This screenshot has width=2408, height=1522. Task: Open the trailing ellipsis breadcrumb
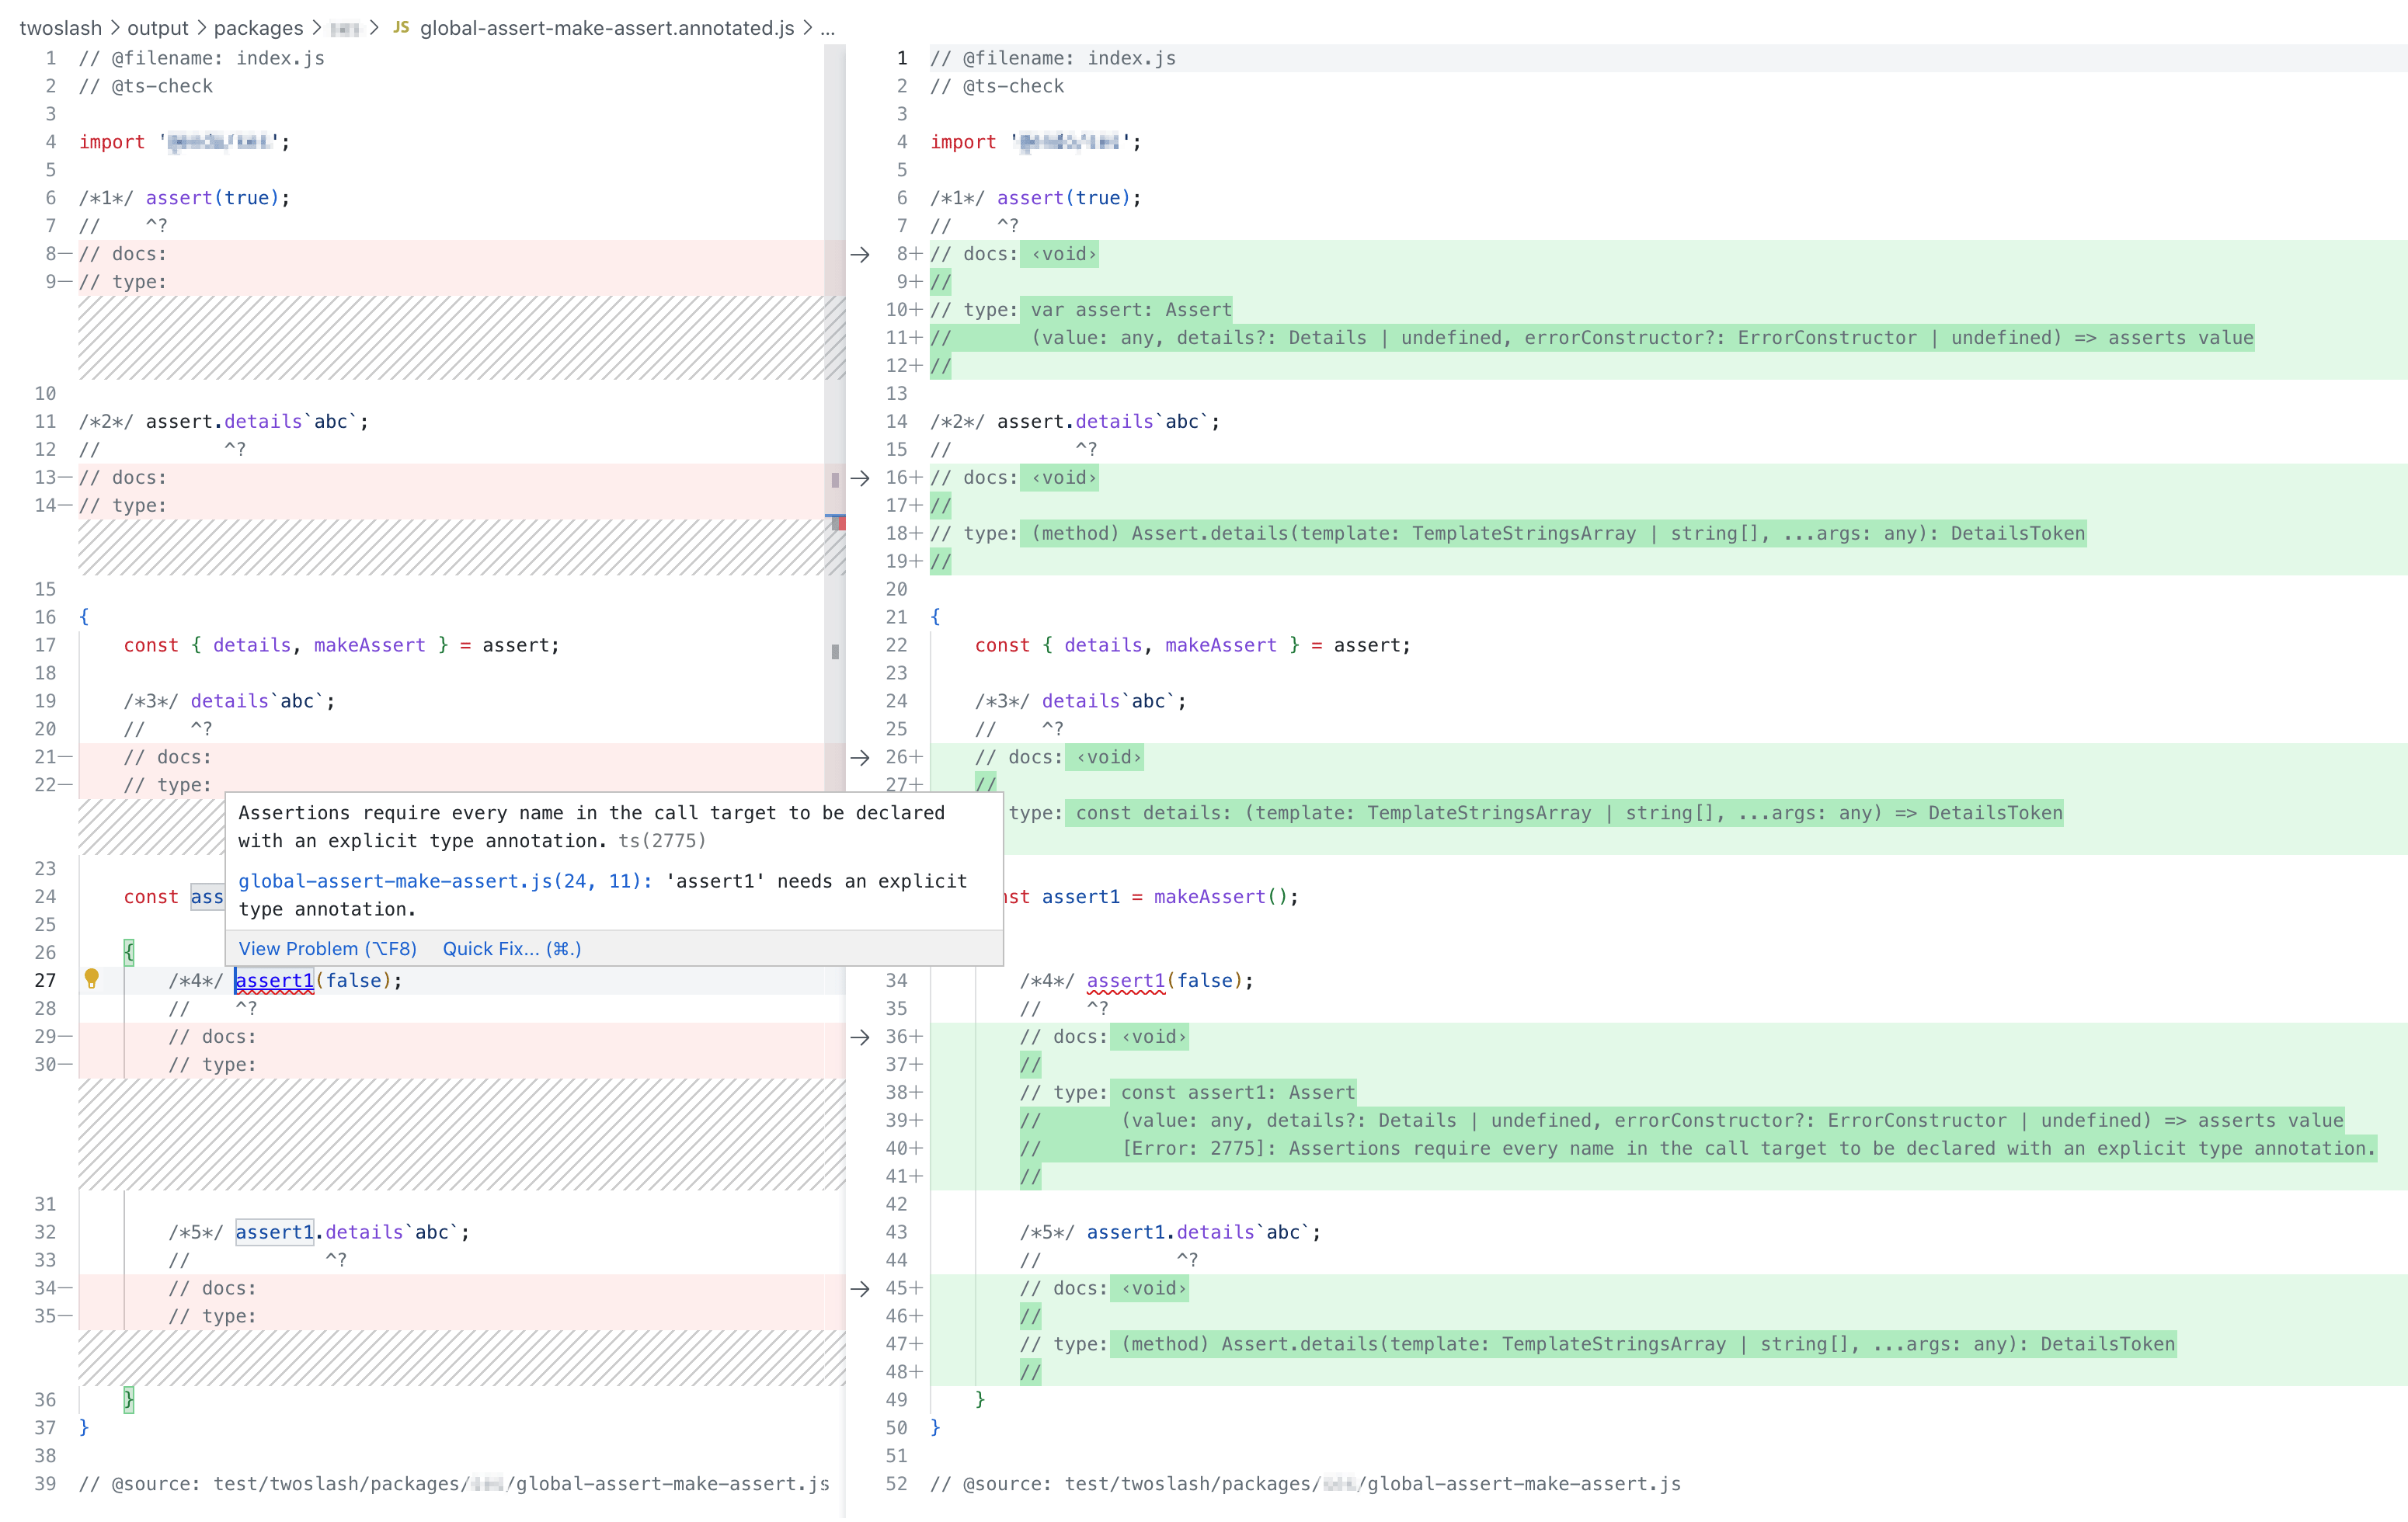tap(828, 28)
